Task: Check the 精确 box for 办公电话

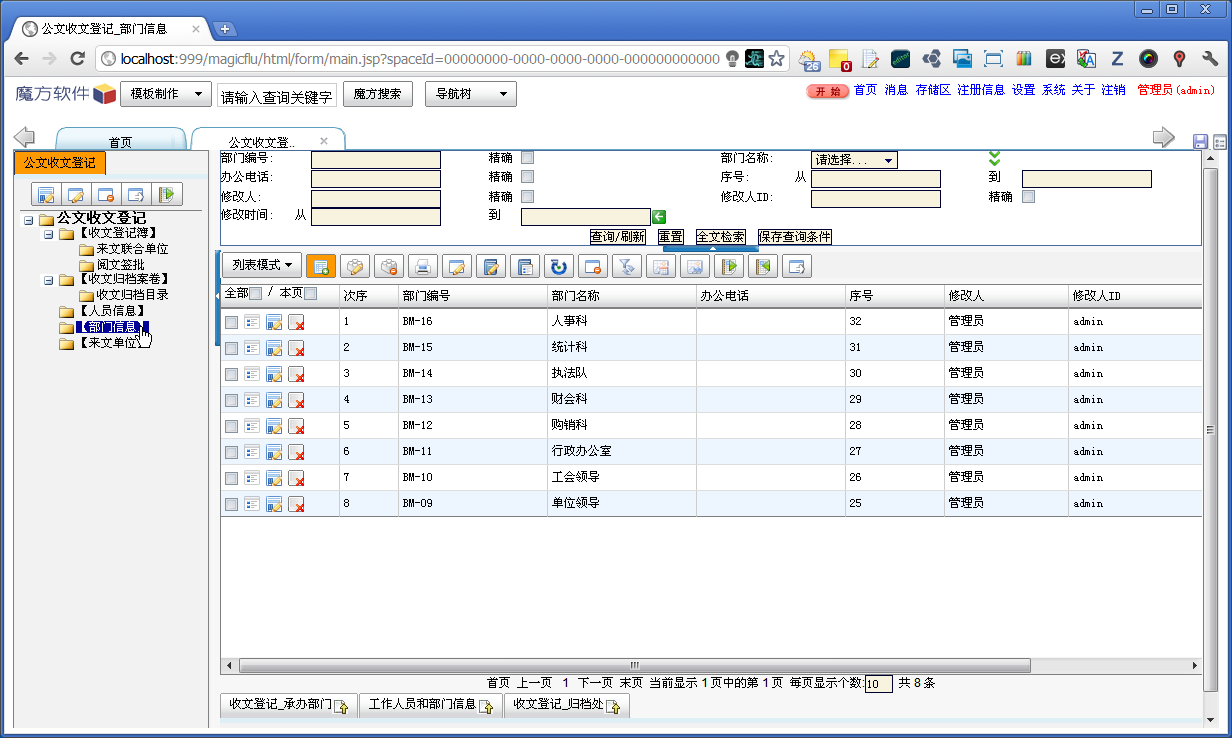Action: click(x=527, y=177)
